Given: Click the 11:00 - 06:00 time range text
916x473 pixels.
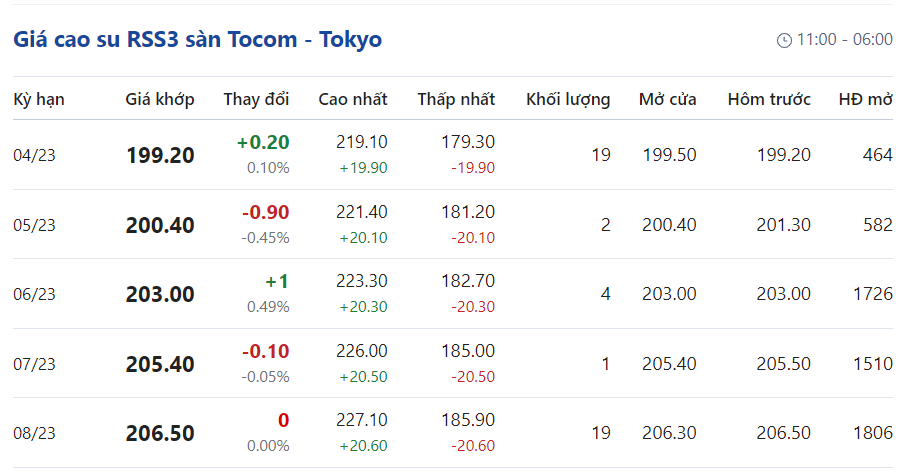Looking at the screenshot, I should (x=845, y=40).
